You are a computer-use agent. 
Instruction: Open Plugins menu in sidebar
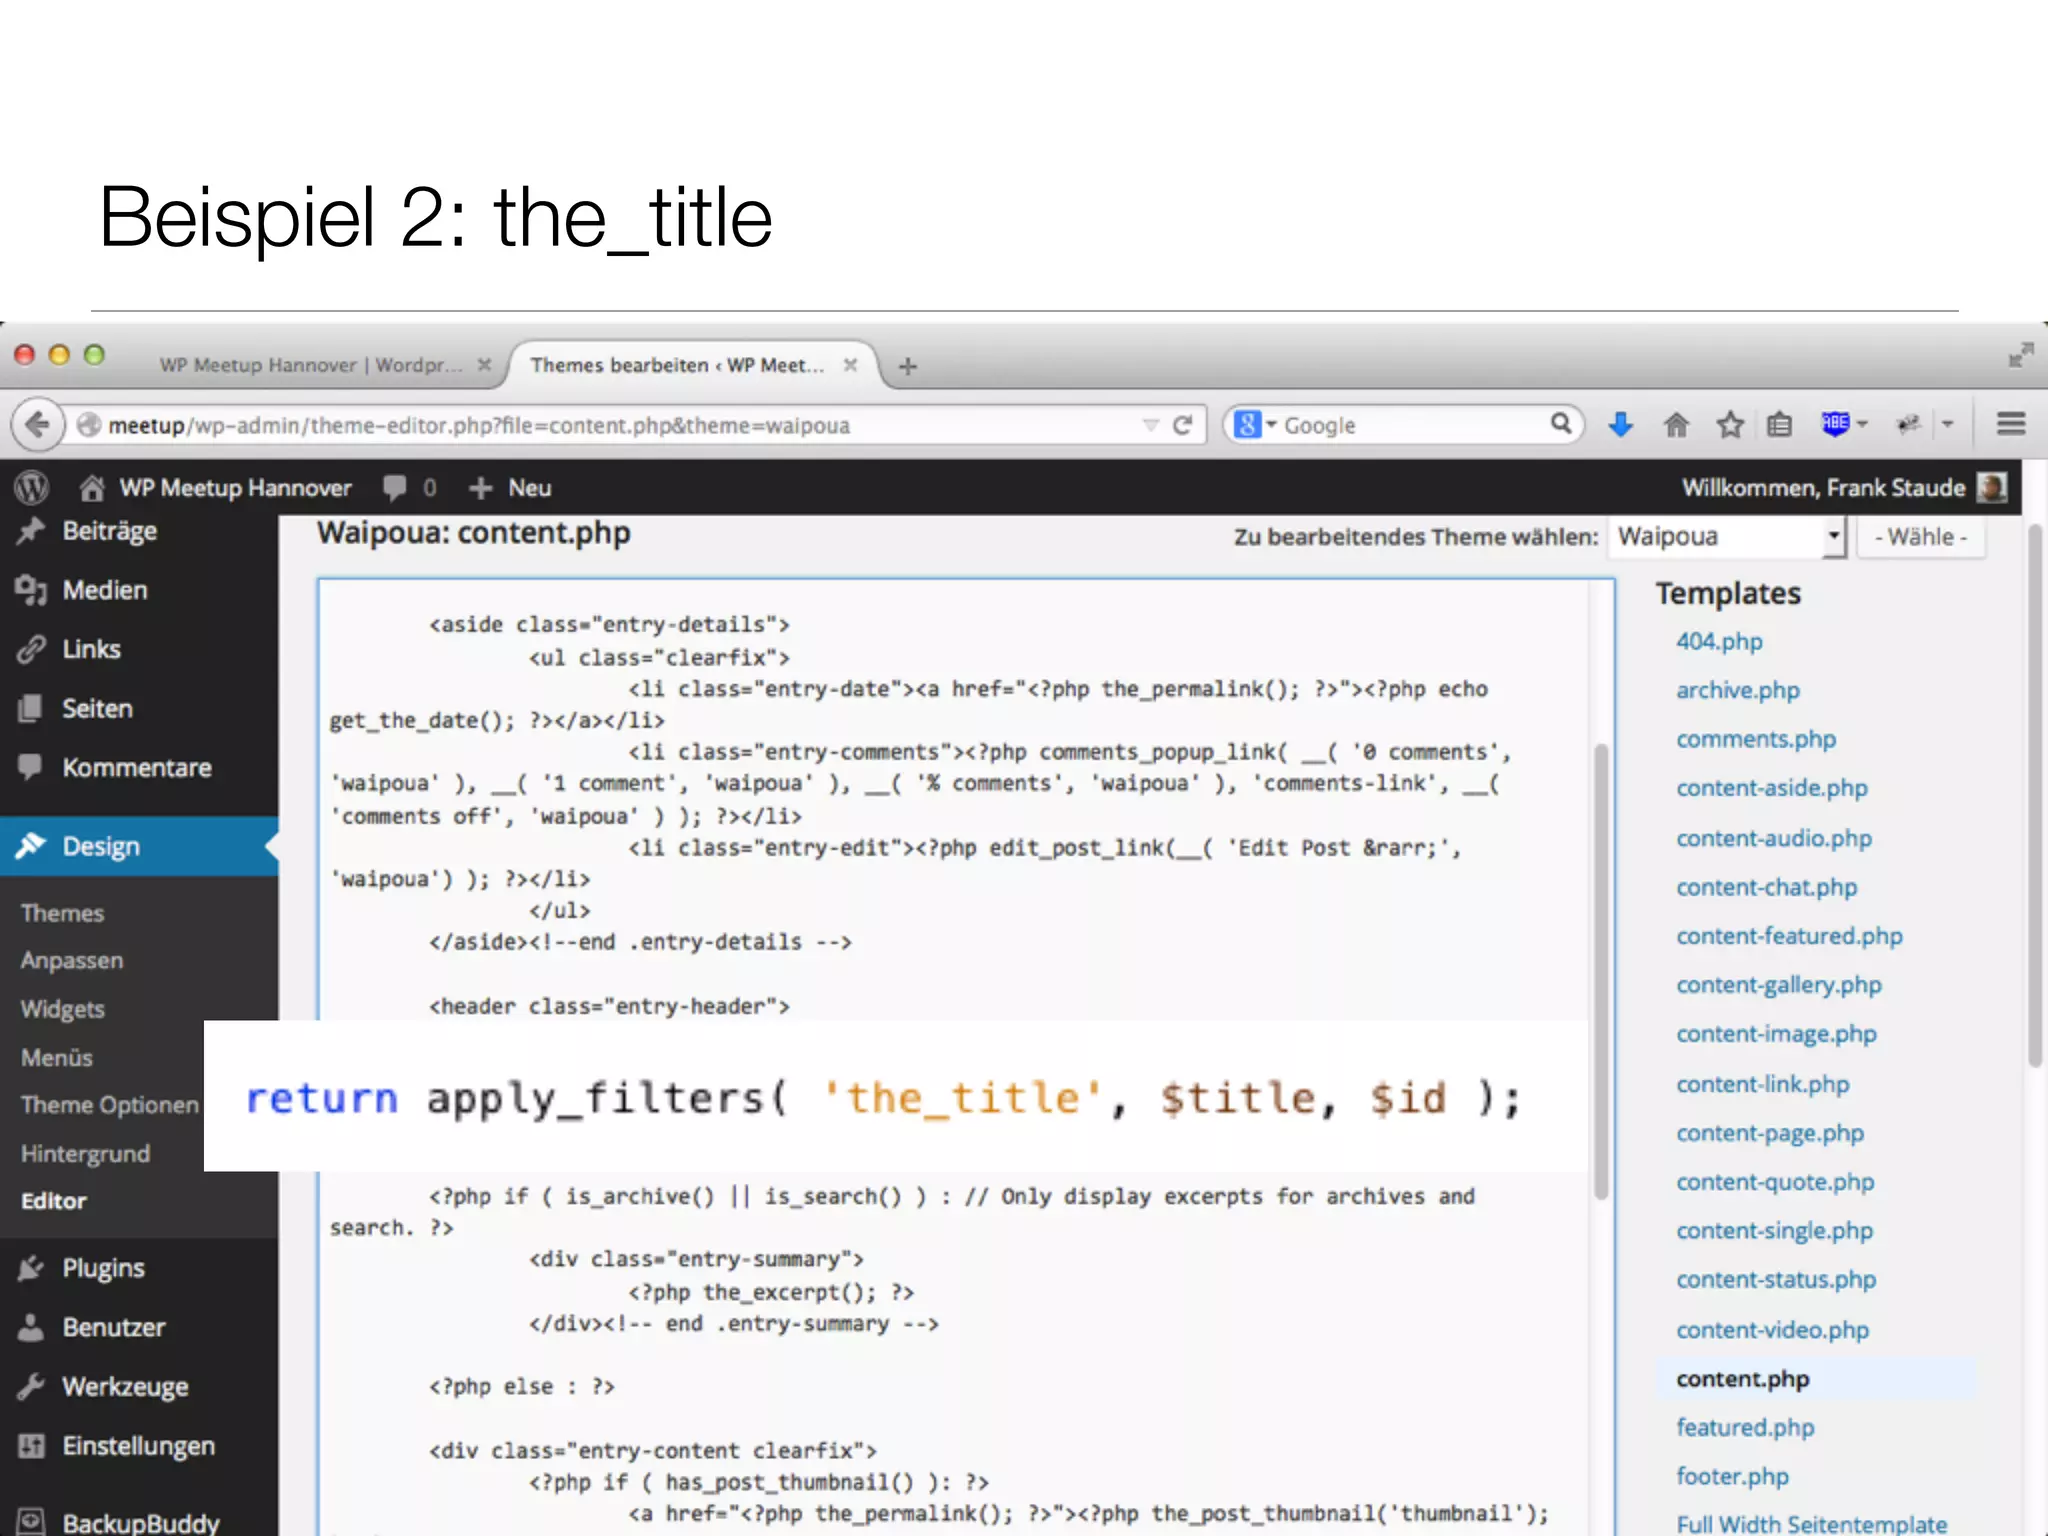point(103,1268)
